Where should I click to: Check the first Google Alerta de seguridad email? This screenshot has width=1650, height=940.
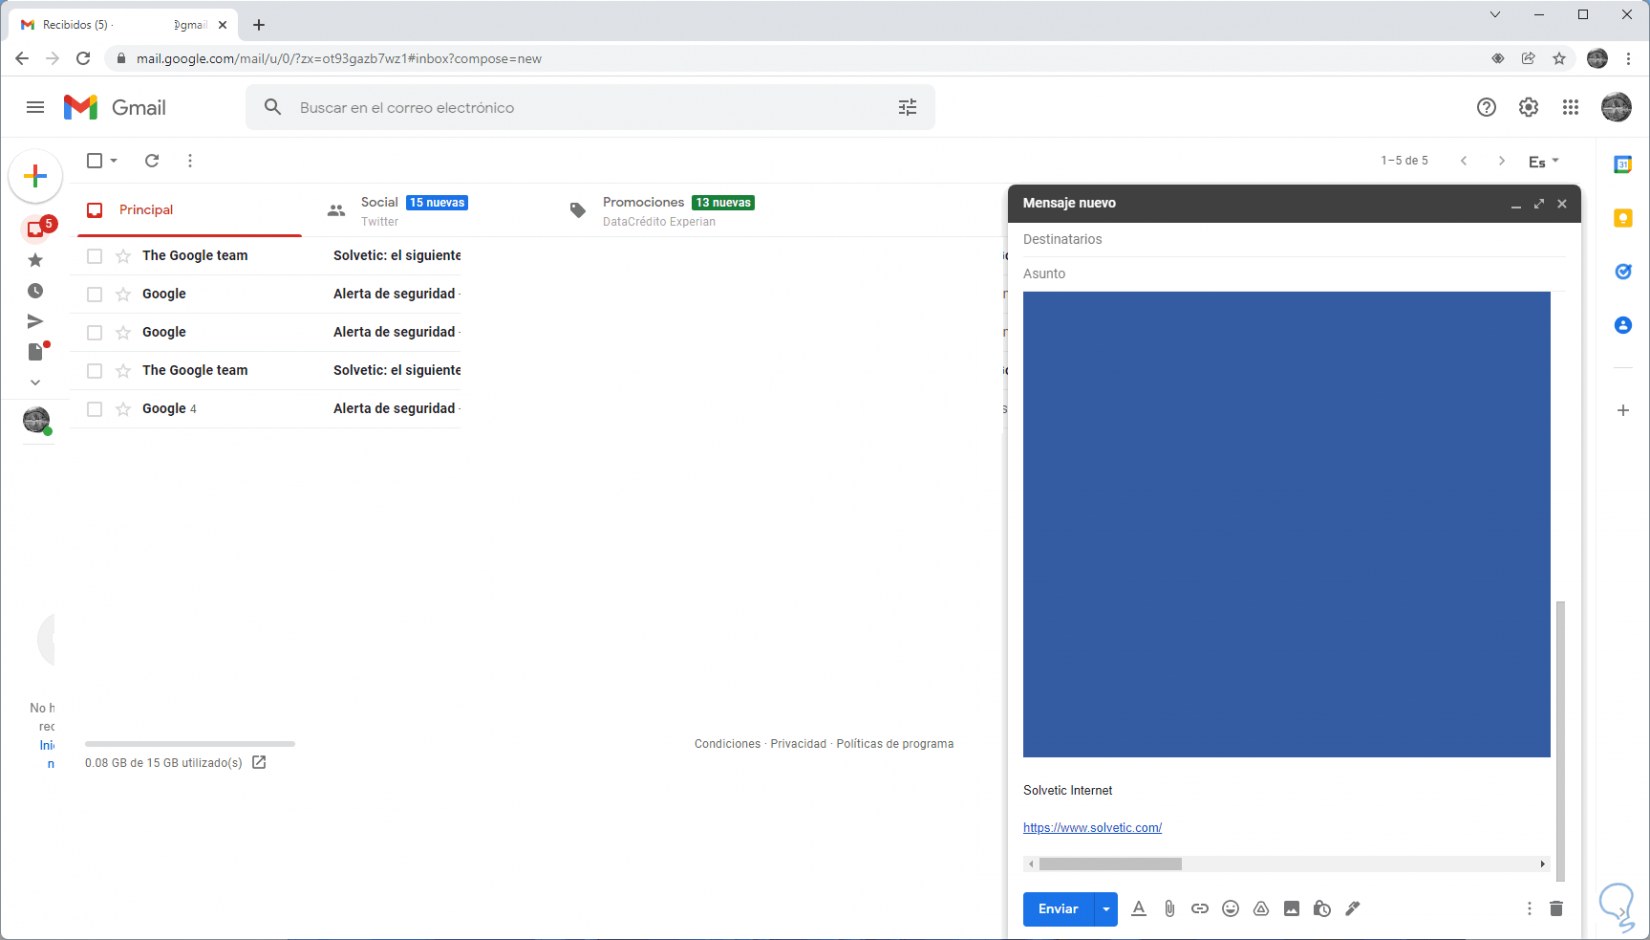(95, 294)
